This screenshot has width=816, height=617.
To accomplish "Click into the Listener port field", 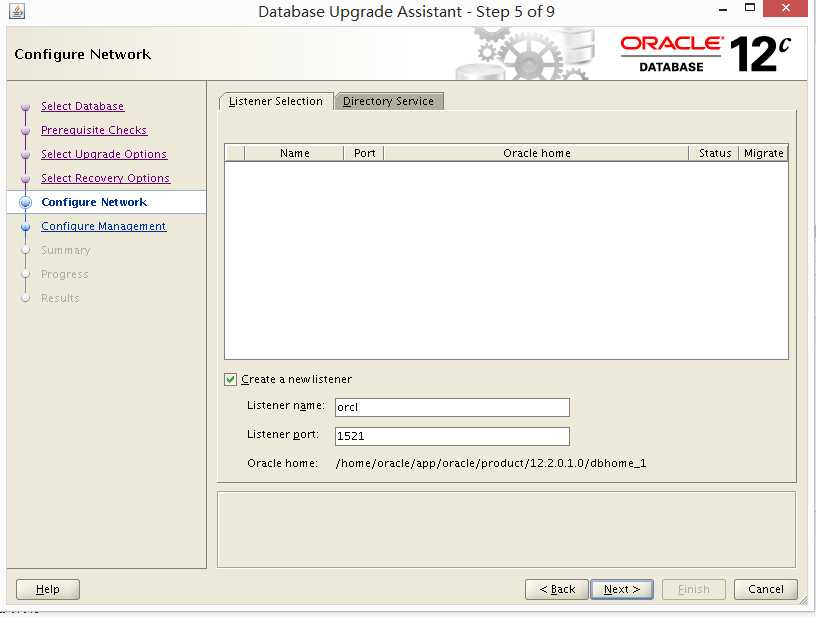I will [x=452, y=436].
